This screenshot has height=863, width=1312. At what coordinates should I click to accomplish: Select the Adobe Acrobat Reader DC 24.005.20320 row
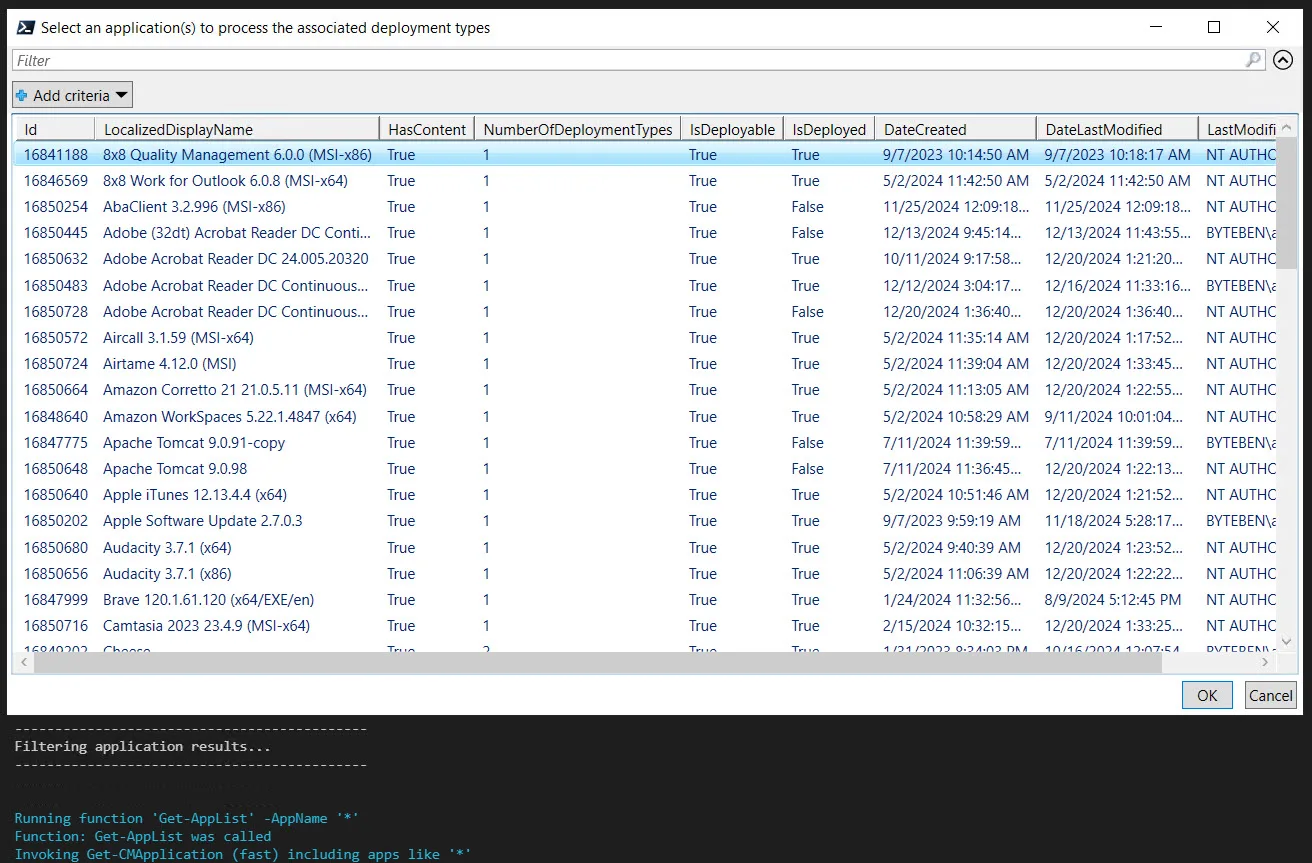point(645,259)
